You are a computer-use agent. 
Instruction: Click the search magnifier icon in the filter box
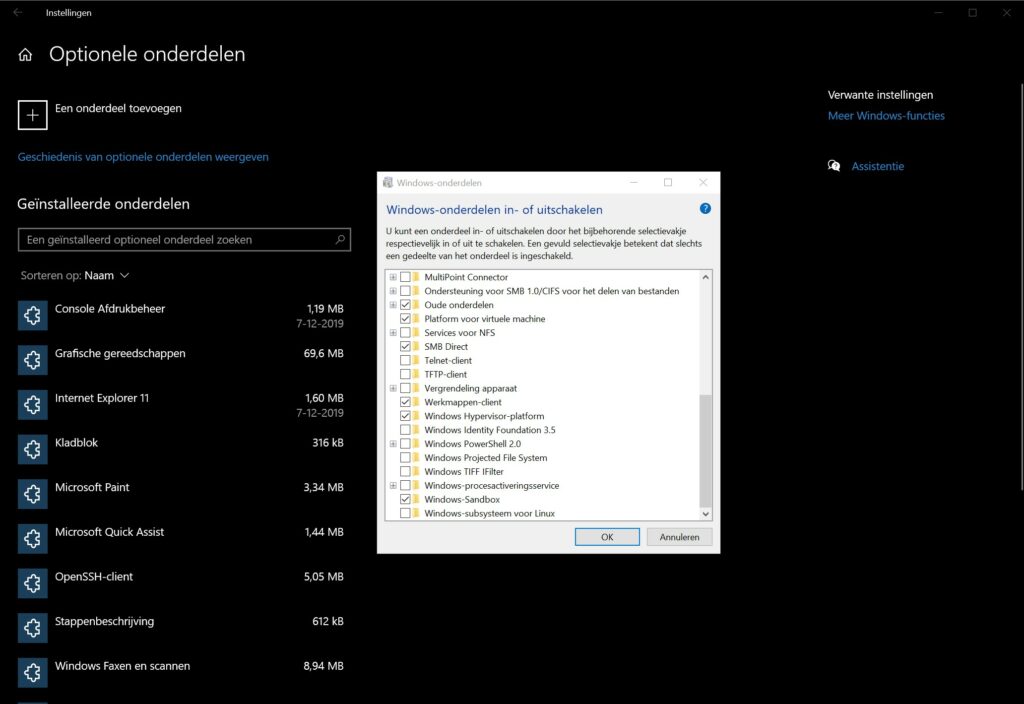coord(340,240)
